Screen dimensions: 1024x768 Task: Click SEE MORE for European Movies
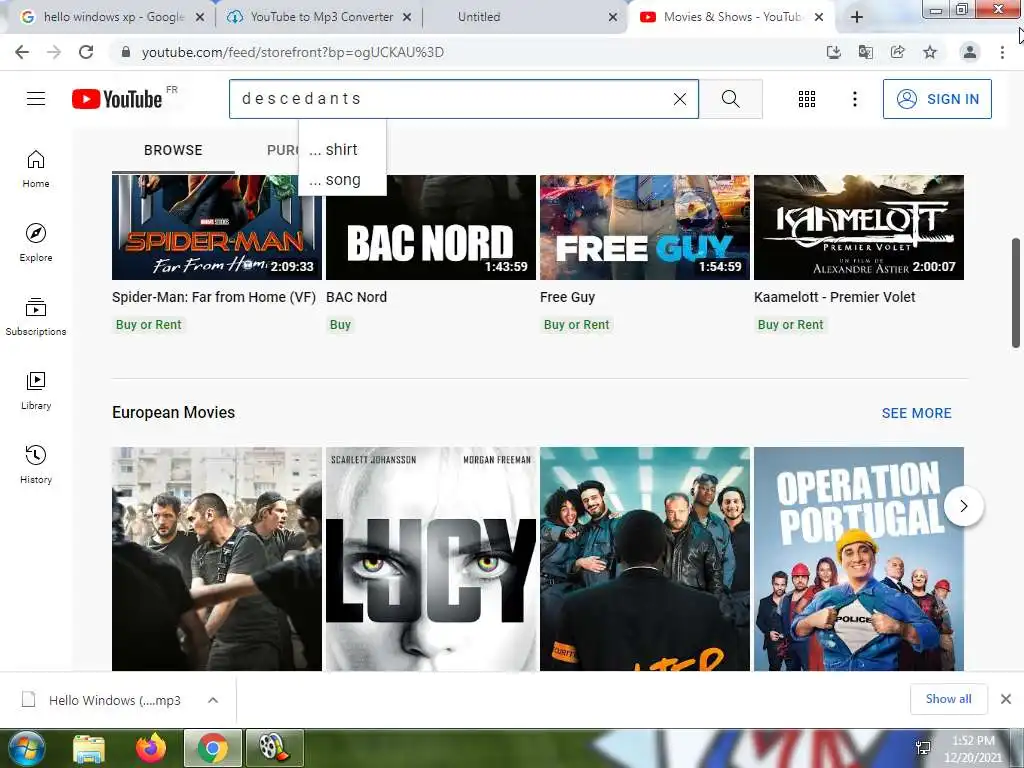click(916, 413)
